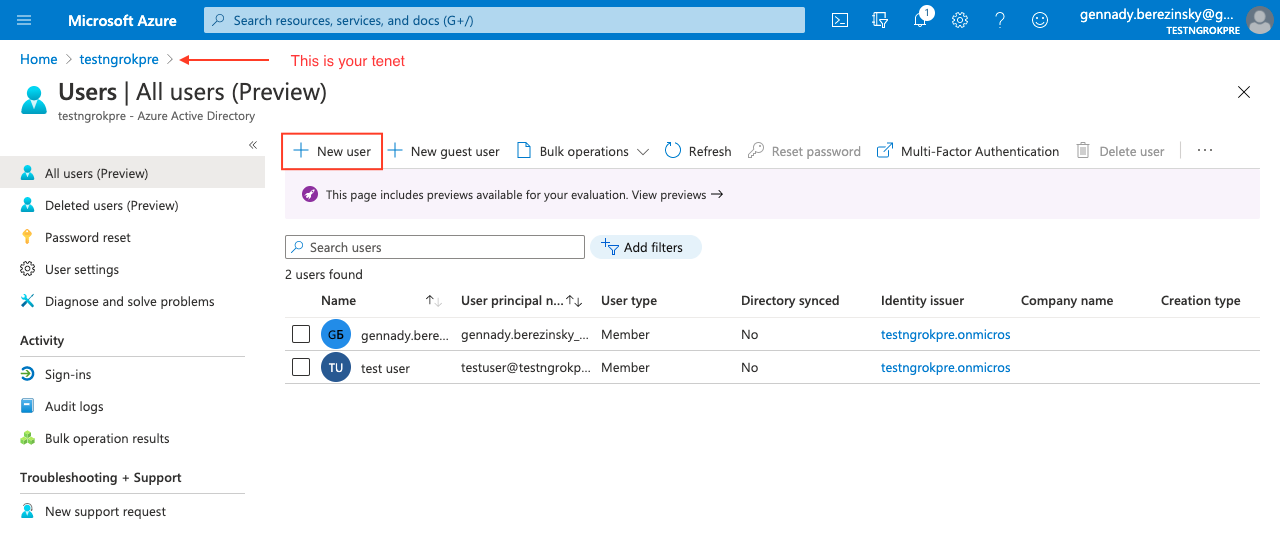Image resolution: width=1280 pixels, height=551 pixels.
Task: Select the checkbox for gennady.bere… row
Action: [301, 334]
